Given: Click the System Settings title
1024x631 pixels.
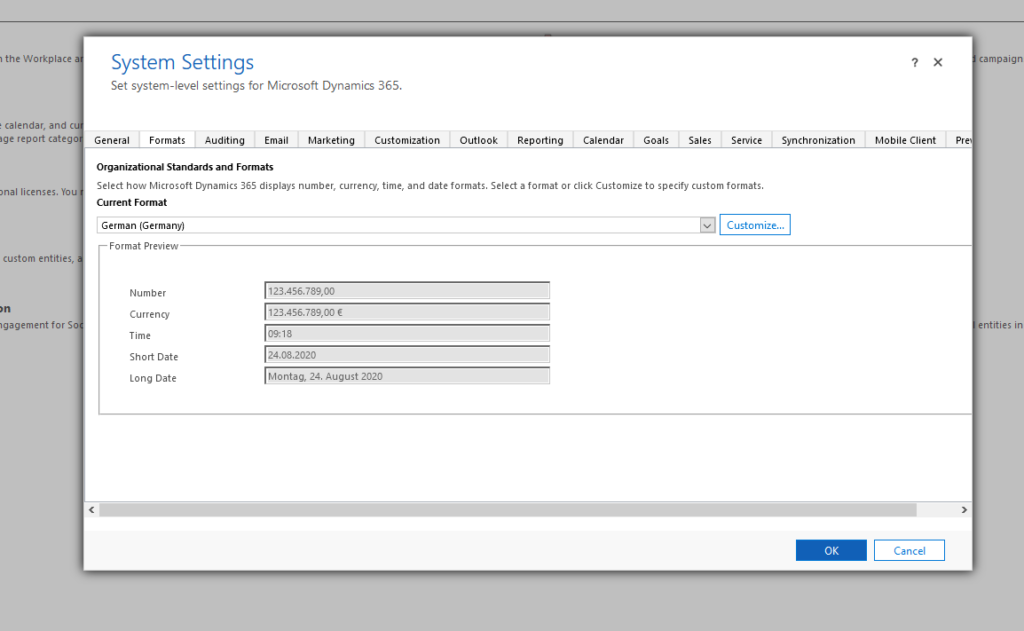Looking at the screenshot, I should [182, 62].
